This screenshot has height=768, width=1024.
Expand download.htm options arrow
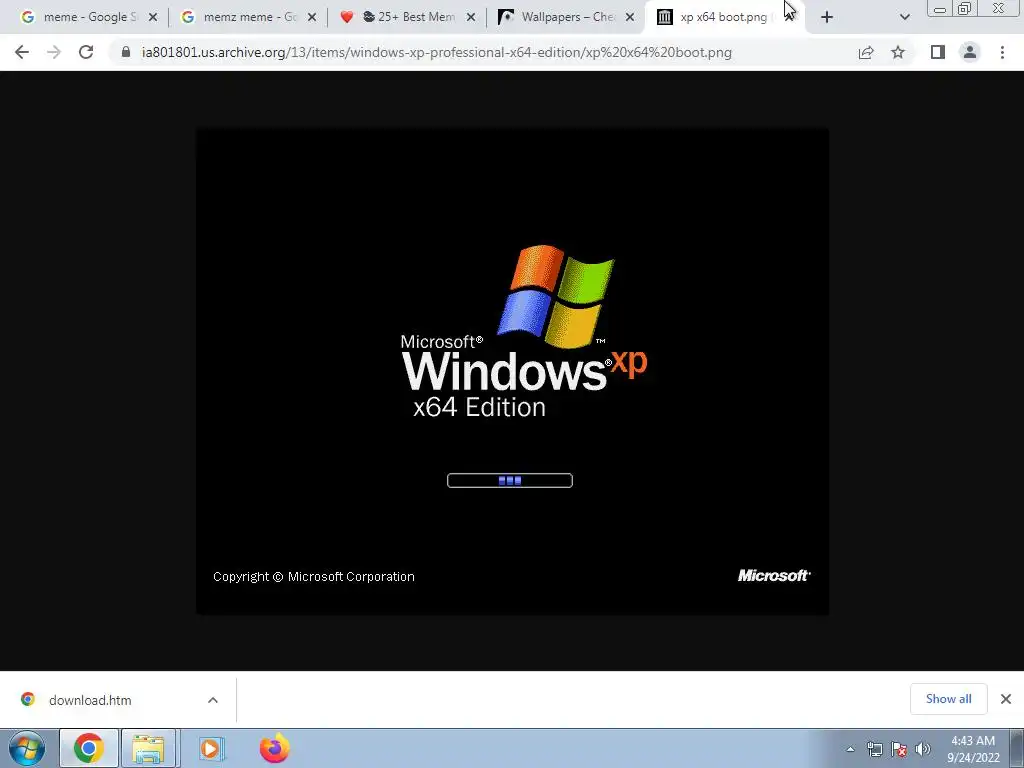pos(213,700)
